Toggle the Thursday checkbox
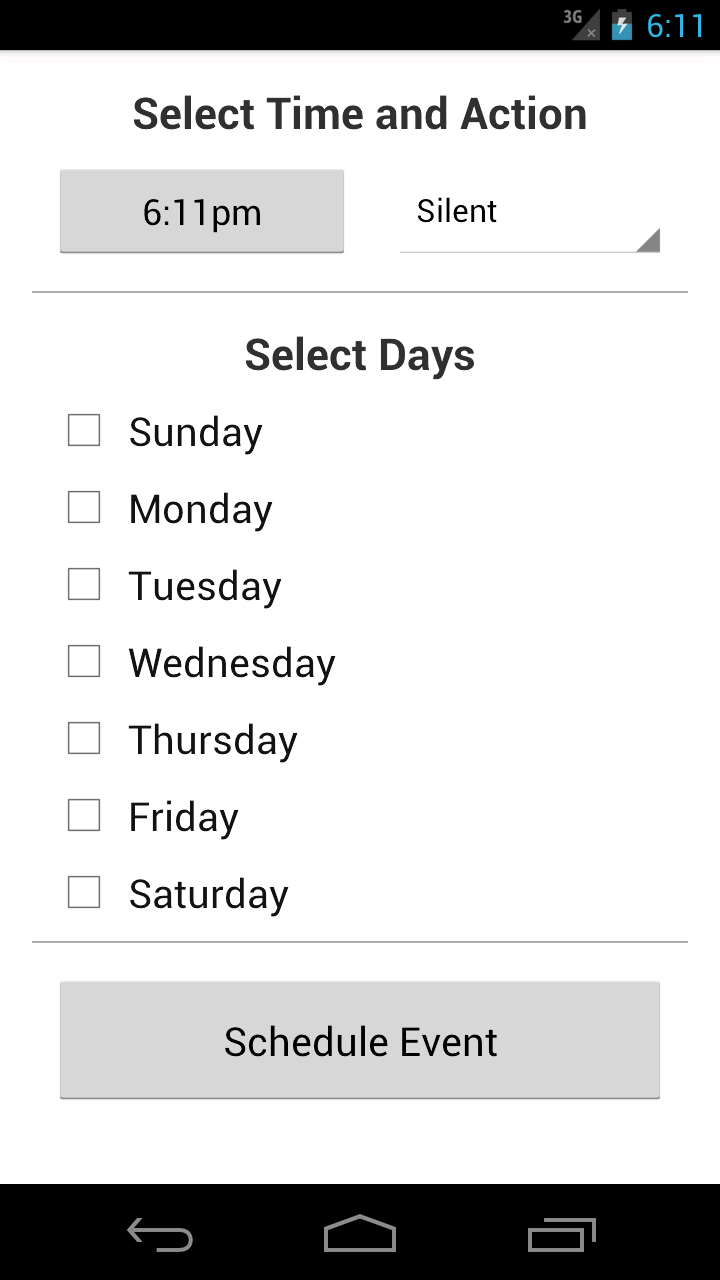Viewport: 720px width, 1280px height. [84, 739]
